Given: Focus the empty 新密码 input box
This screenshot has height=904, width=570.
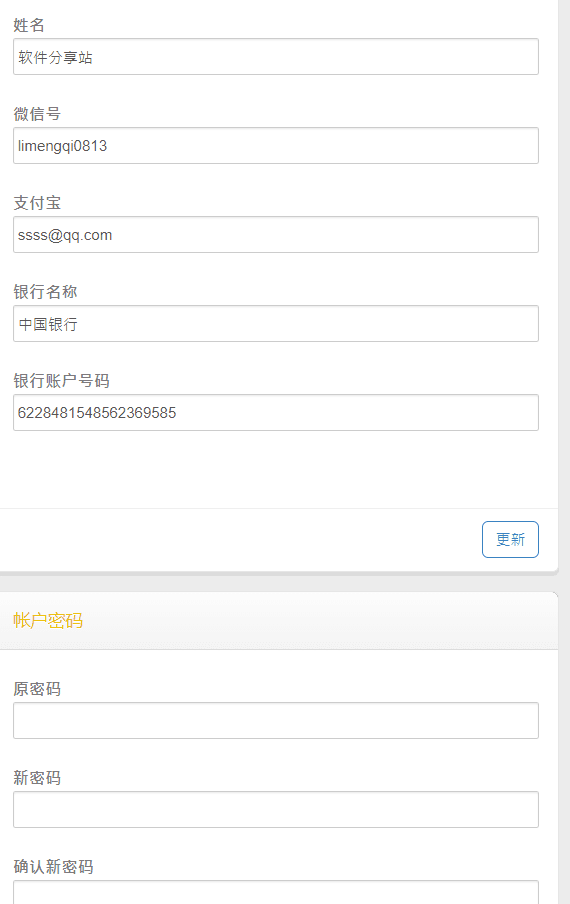Looking at the screenshot, I should [275, 809].
